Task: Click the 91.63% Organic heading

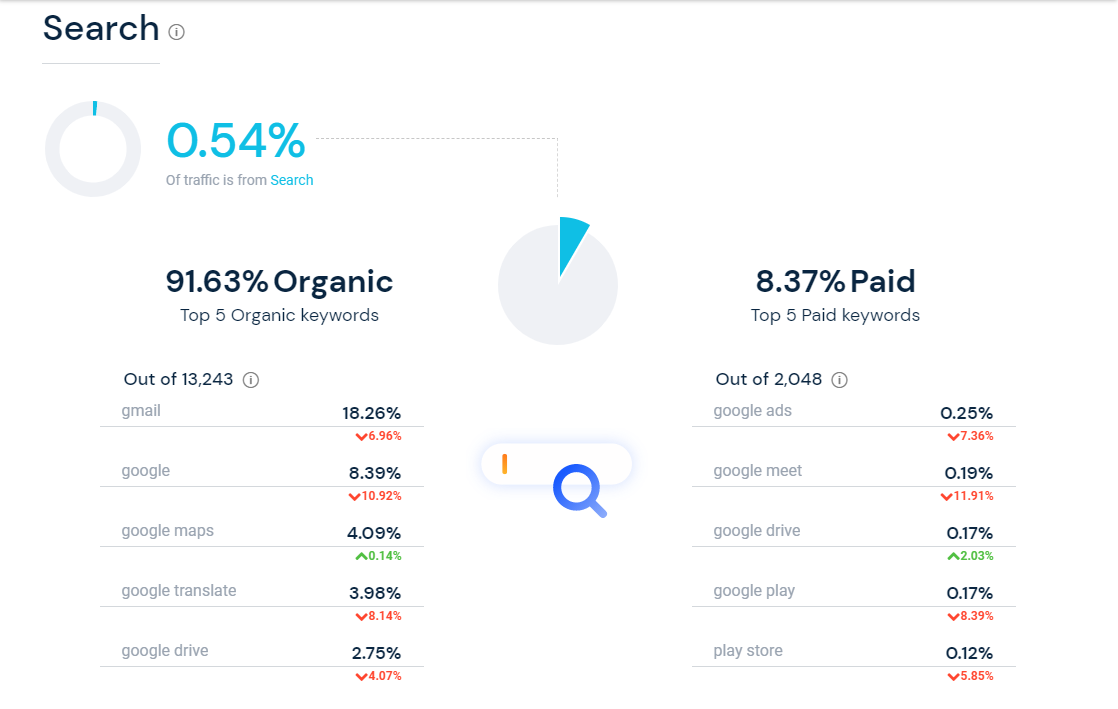Action: click(279, 282)
